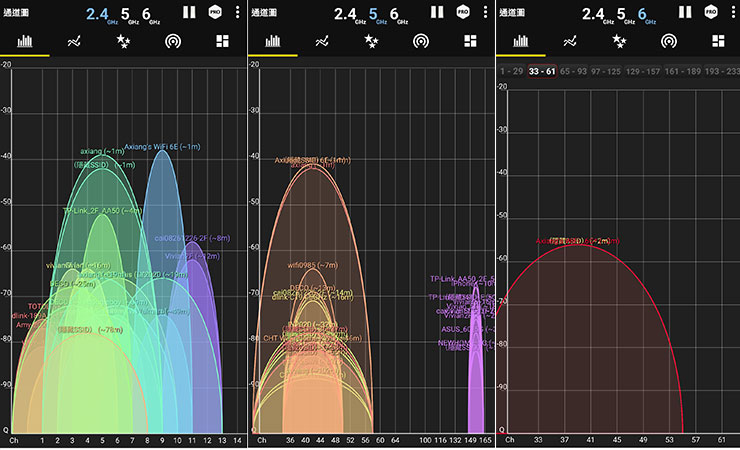This screenshot has height=450, width=740.
Task: Open overflow menu in middle panel
Action: pyautogui.click(x=485, y=12)
